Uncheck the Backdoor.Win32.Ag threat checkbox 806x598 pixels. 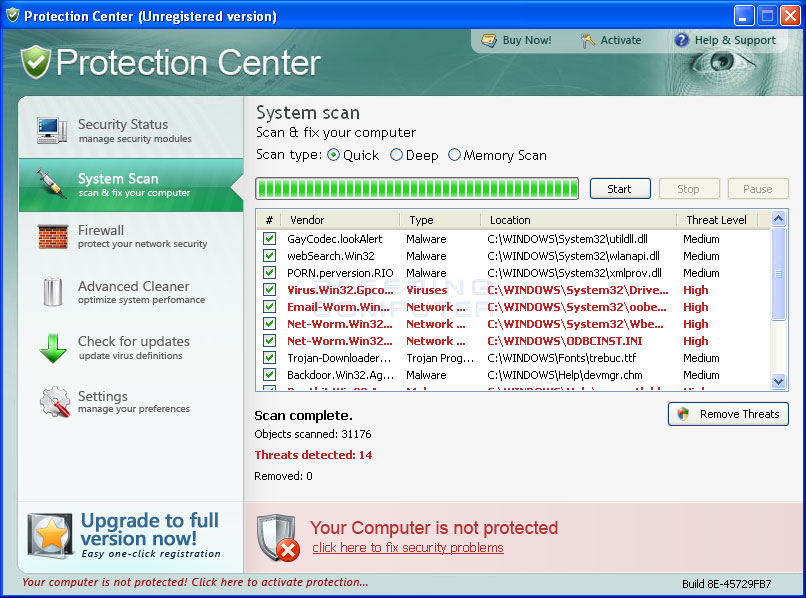pos(269,374)
